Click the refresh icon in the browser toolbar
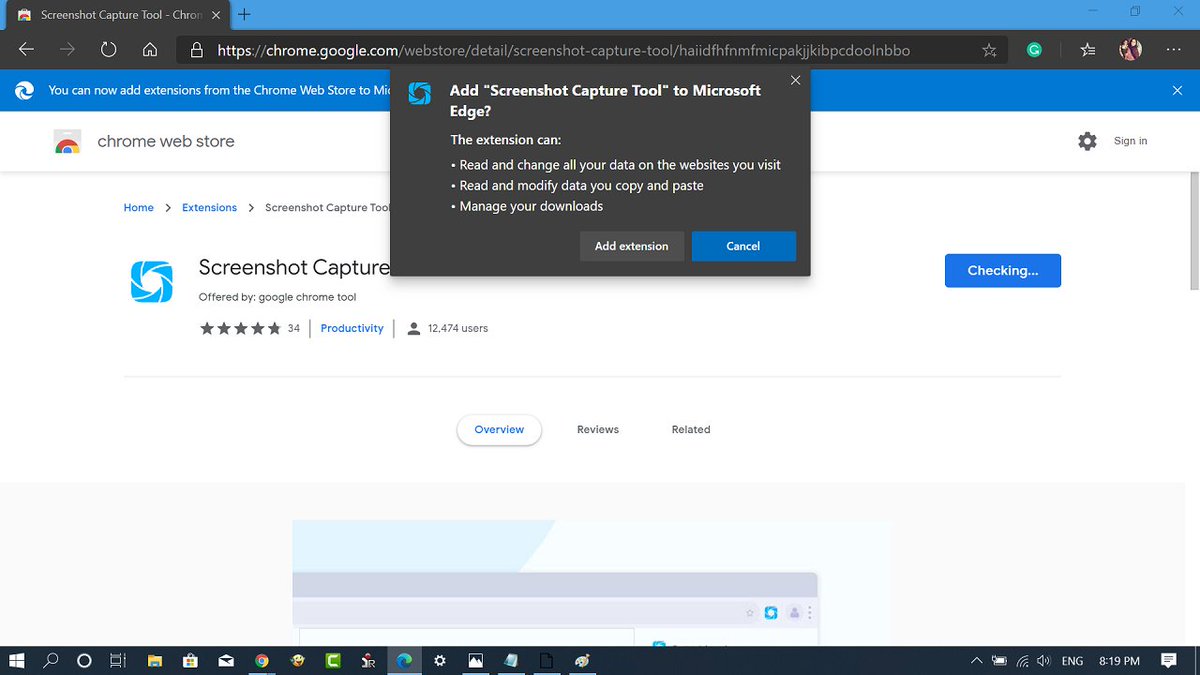Image resolution: width=1200 pixels, height=675 pixels. (108, 48)
